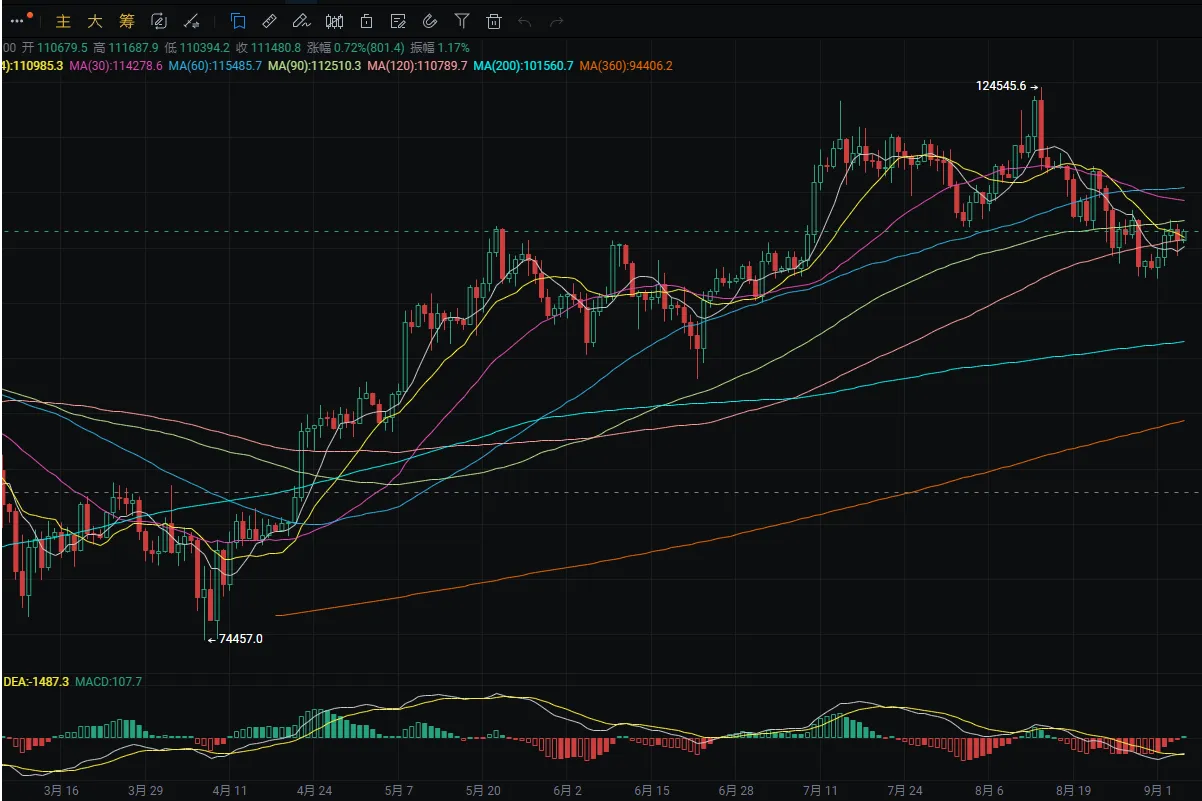This screenshot has height=801, width=1202.
Task: Click the 3月 29 date label
Action: 145,791
